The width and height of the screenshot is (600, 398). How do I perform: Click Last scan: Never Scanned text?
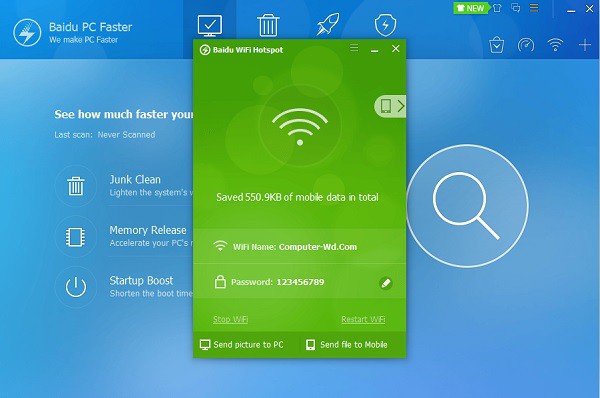[105, 135]
